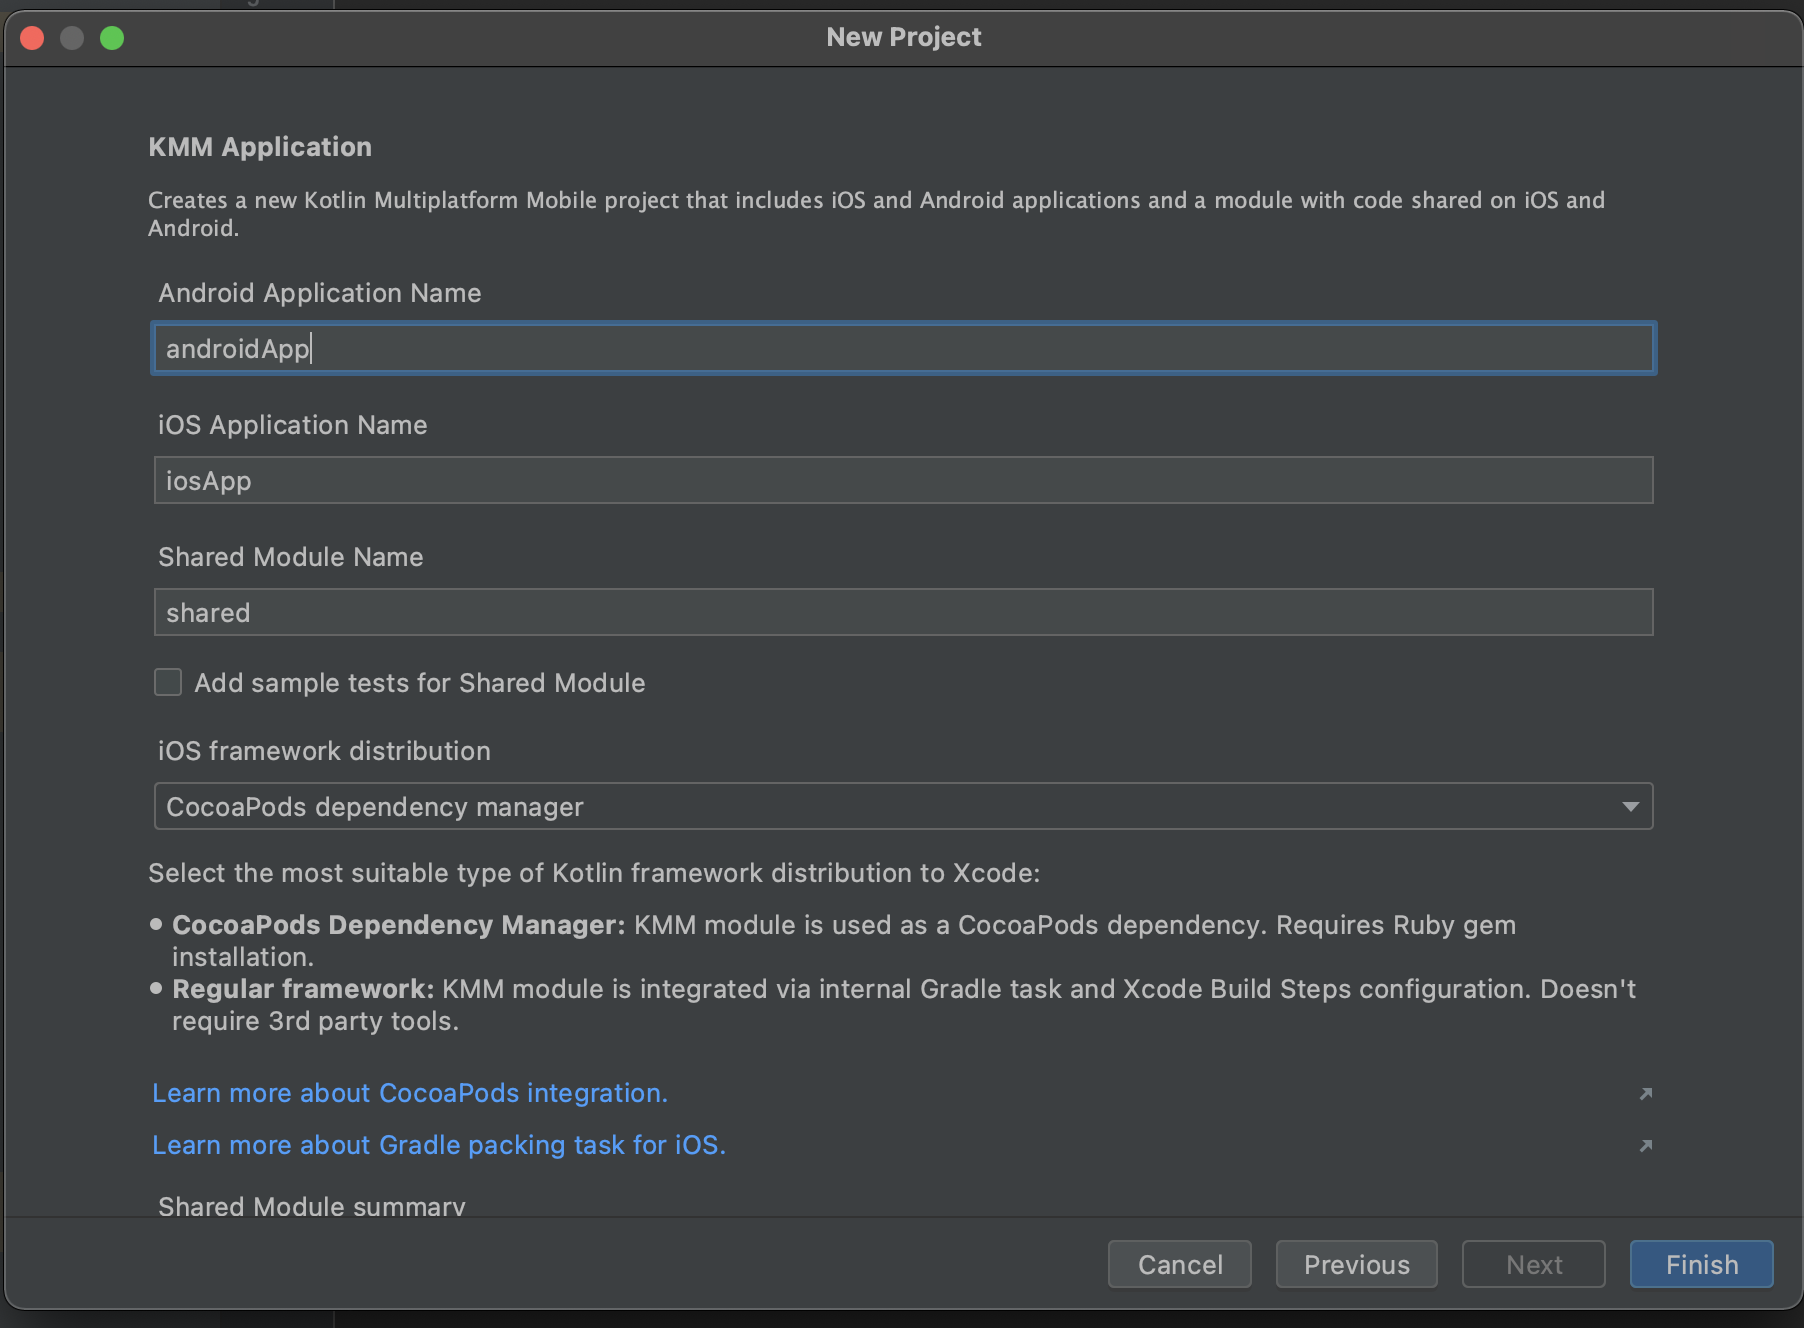Open Learn more about CocoaPods integration link
Viewport: 1804px width, 1328px height.
click(409, 1094)
